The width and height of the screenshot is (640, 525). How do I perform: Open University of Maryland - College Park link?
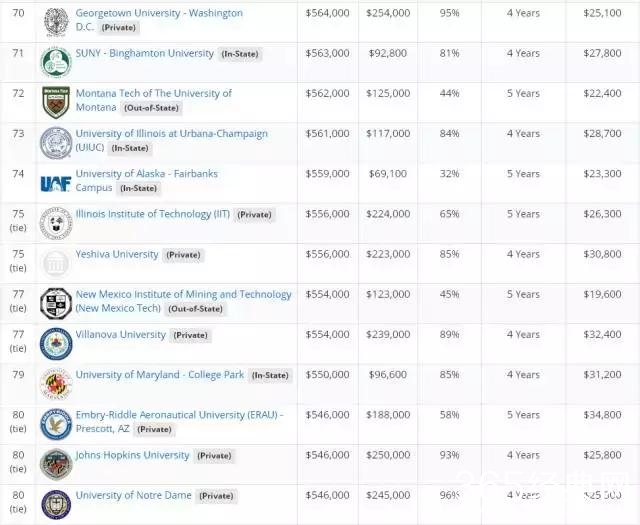coord(159,375)
